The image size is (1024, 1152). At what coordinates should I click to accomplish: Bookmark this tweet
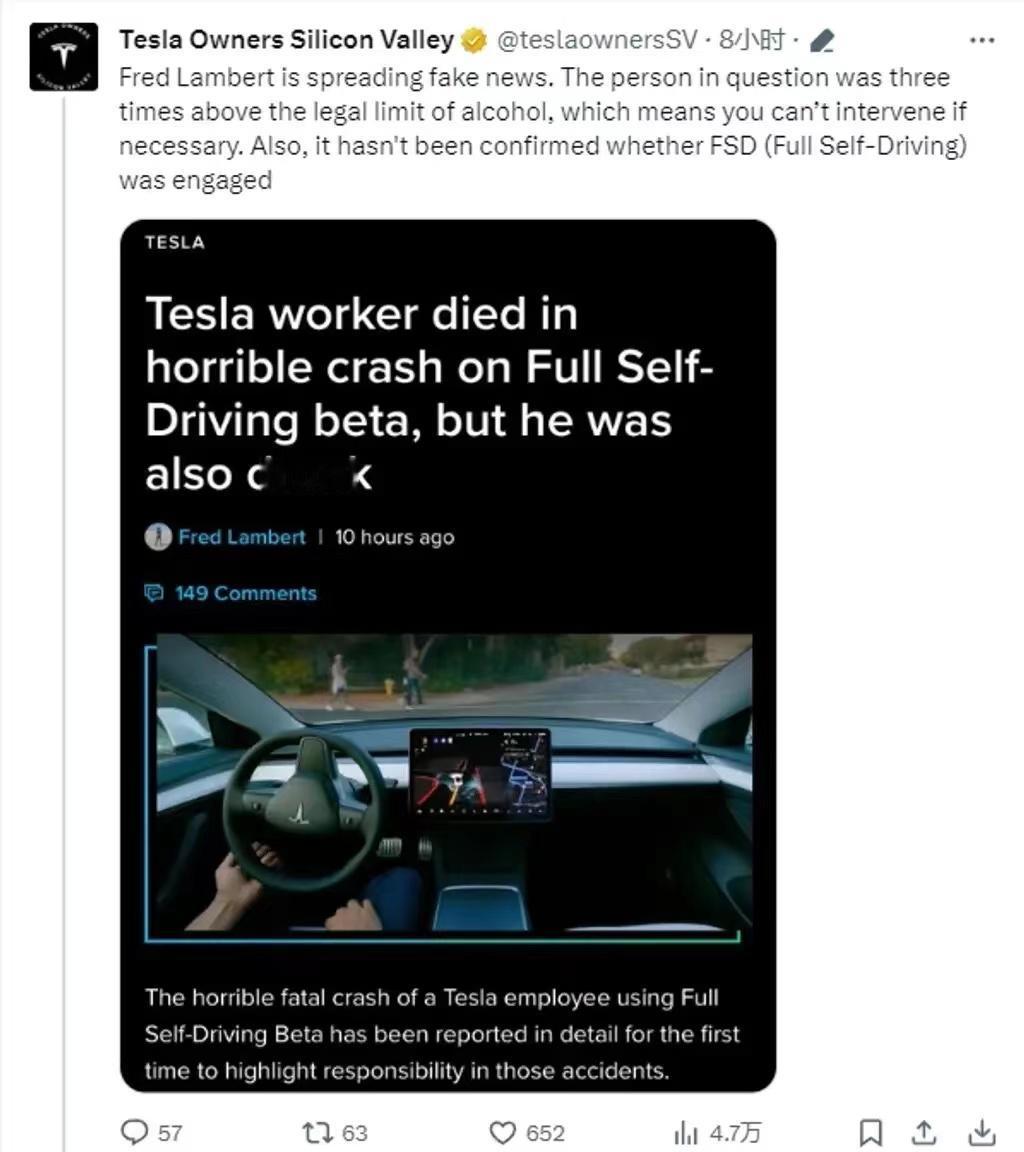point(870,1132)
